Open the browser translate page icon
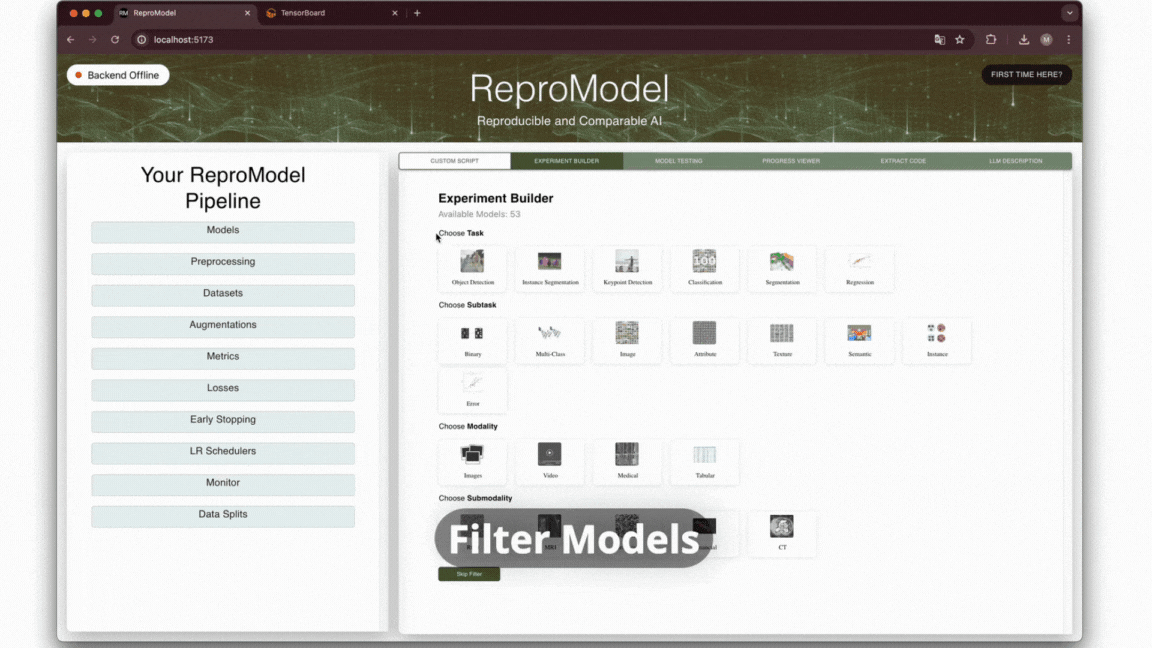1152x648 pixels. (939, 40)
